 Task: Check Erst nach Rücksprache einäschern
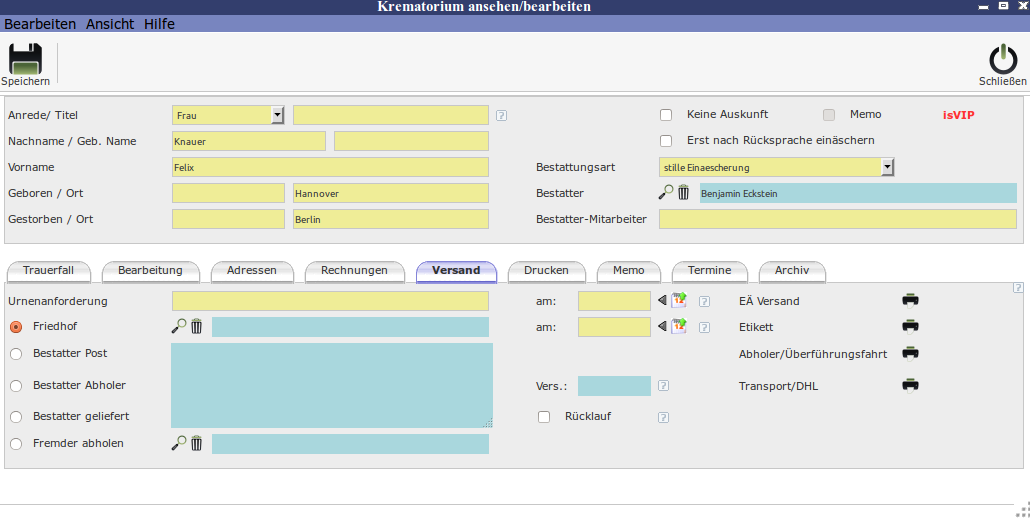pos(666,141)
